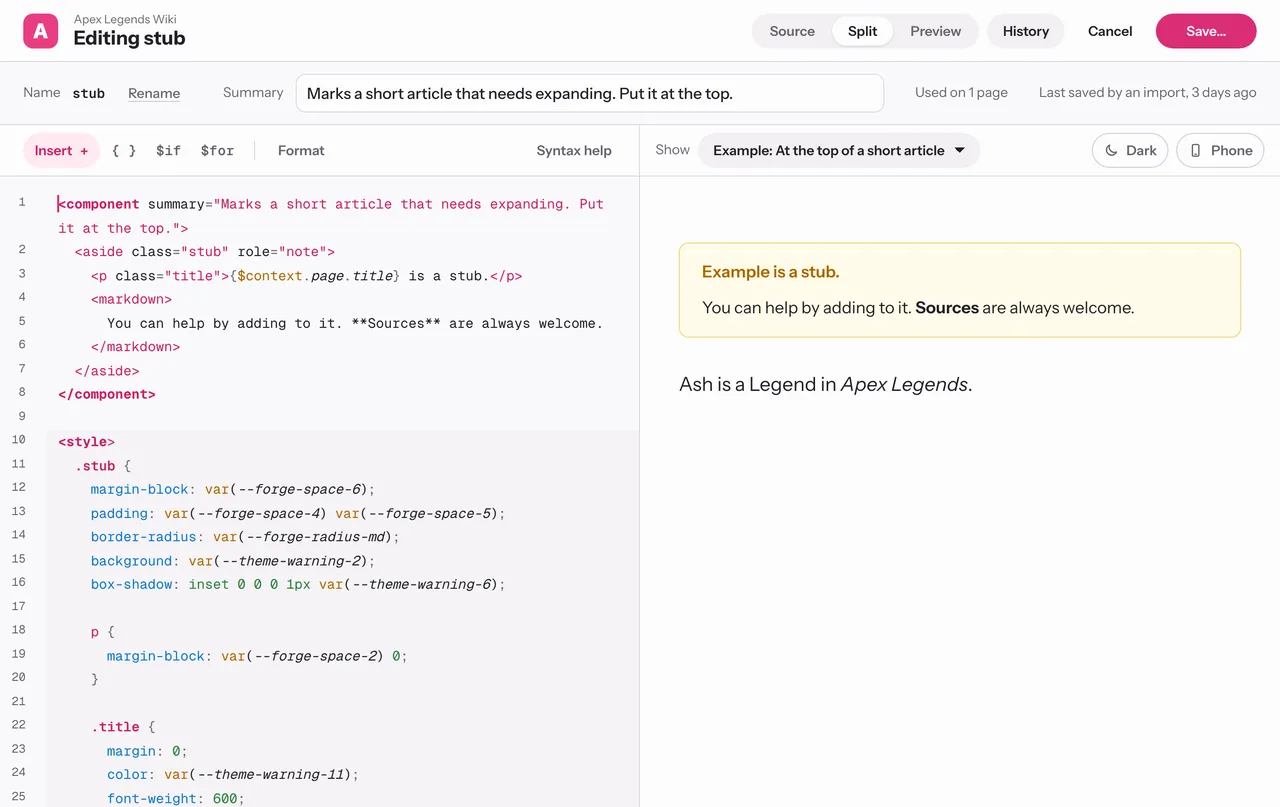Click the </component> closing tag
The height and width of the screenshot is (807, 1280).
107,394
